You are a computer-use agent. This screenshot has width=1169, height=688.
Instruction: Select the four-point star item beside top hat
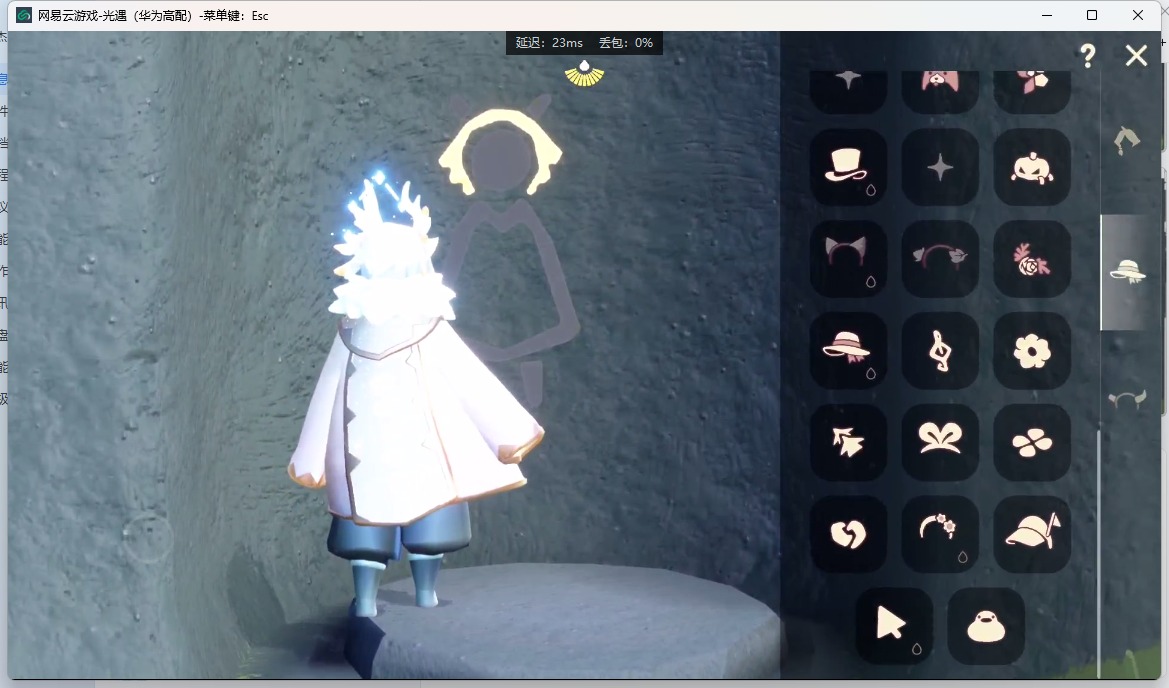tap(939, 167)
